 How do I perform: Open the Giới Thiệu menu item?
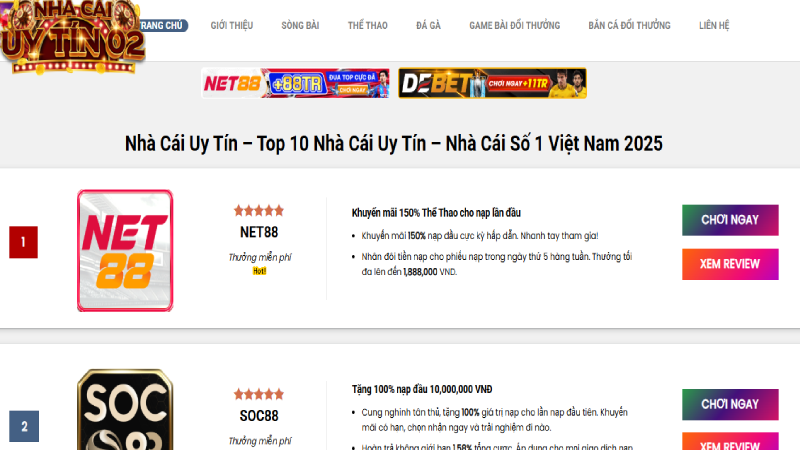[x=232, y=26]
